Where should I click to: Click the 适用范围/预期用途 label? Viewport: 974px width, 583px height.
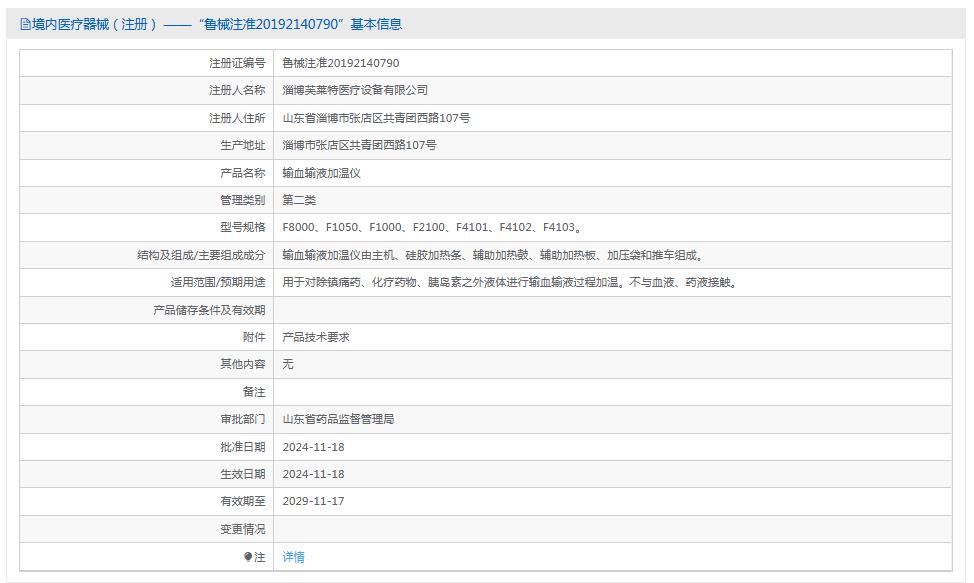217,282
